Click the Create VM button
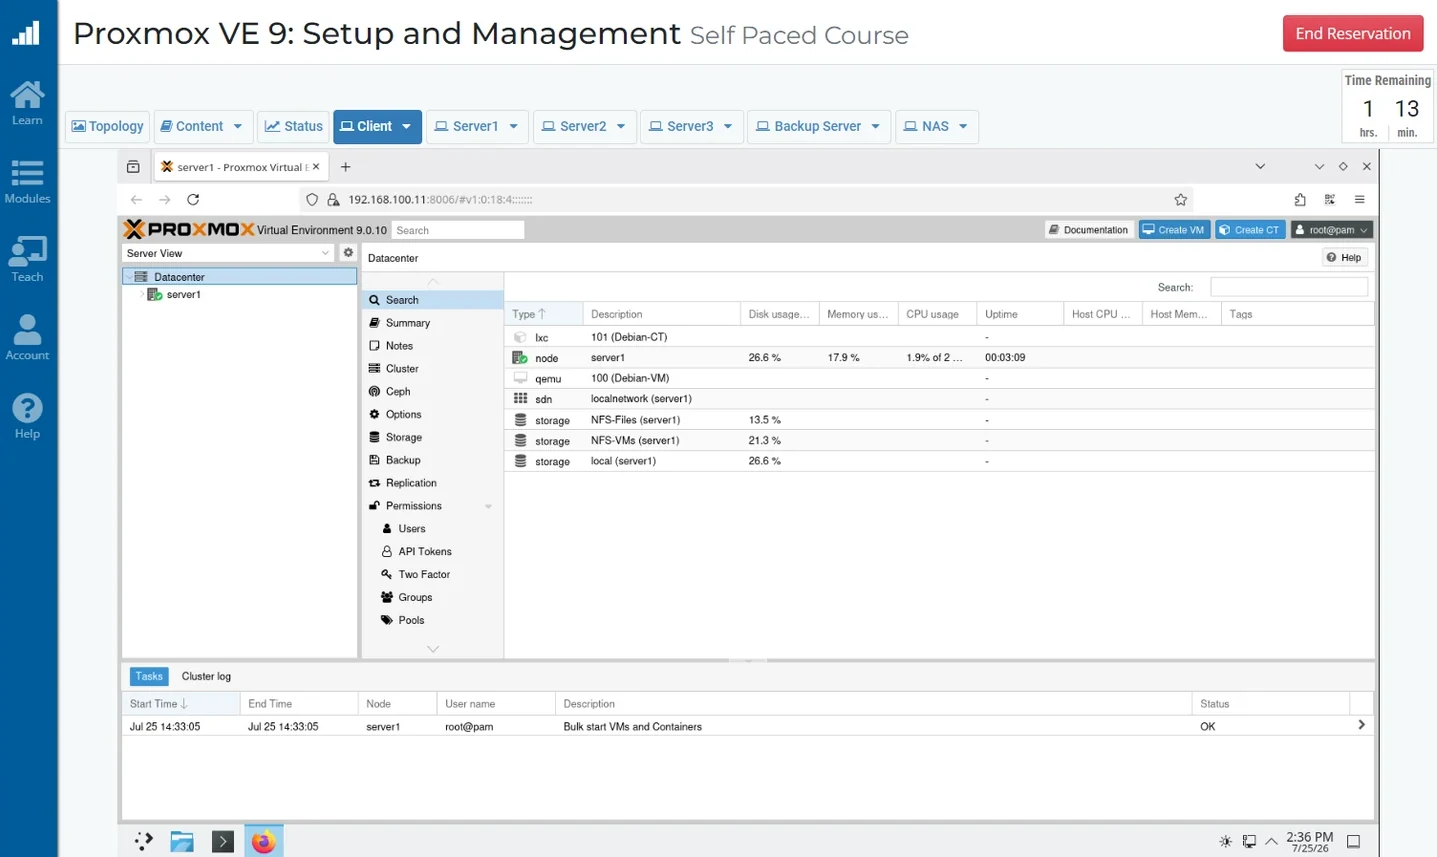The height and width of the screenshot is (857, 1437). 1174,230
